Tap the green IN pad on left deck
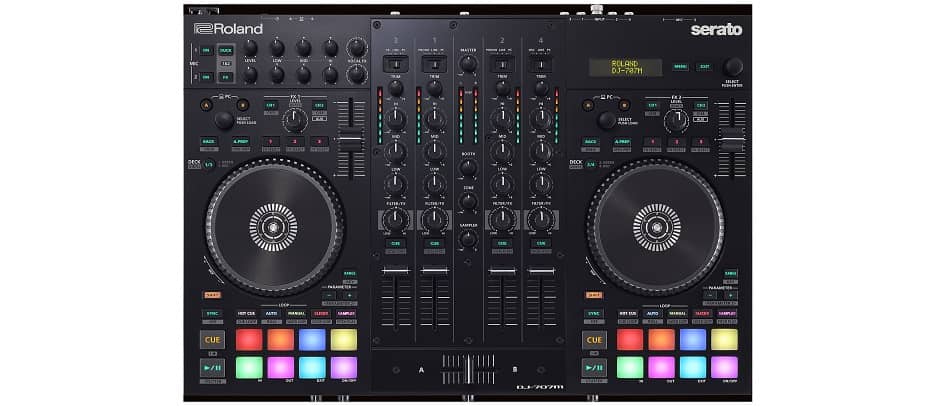 coord(249,368)
